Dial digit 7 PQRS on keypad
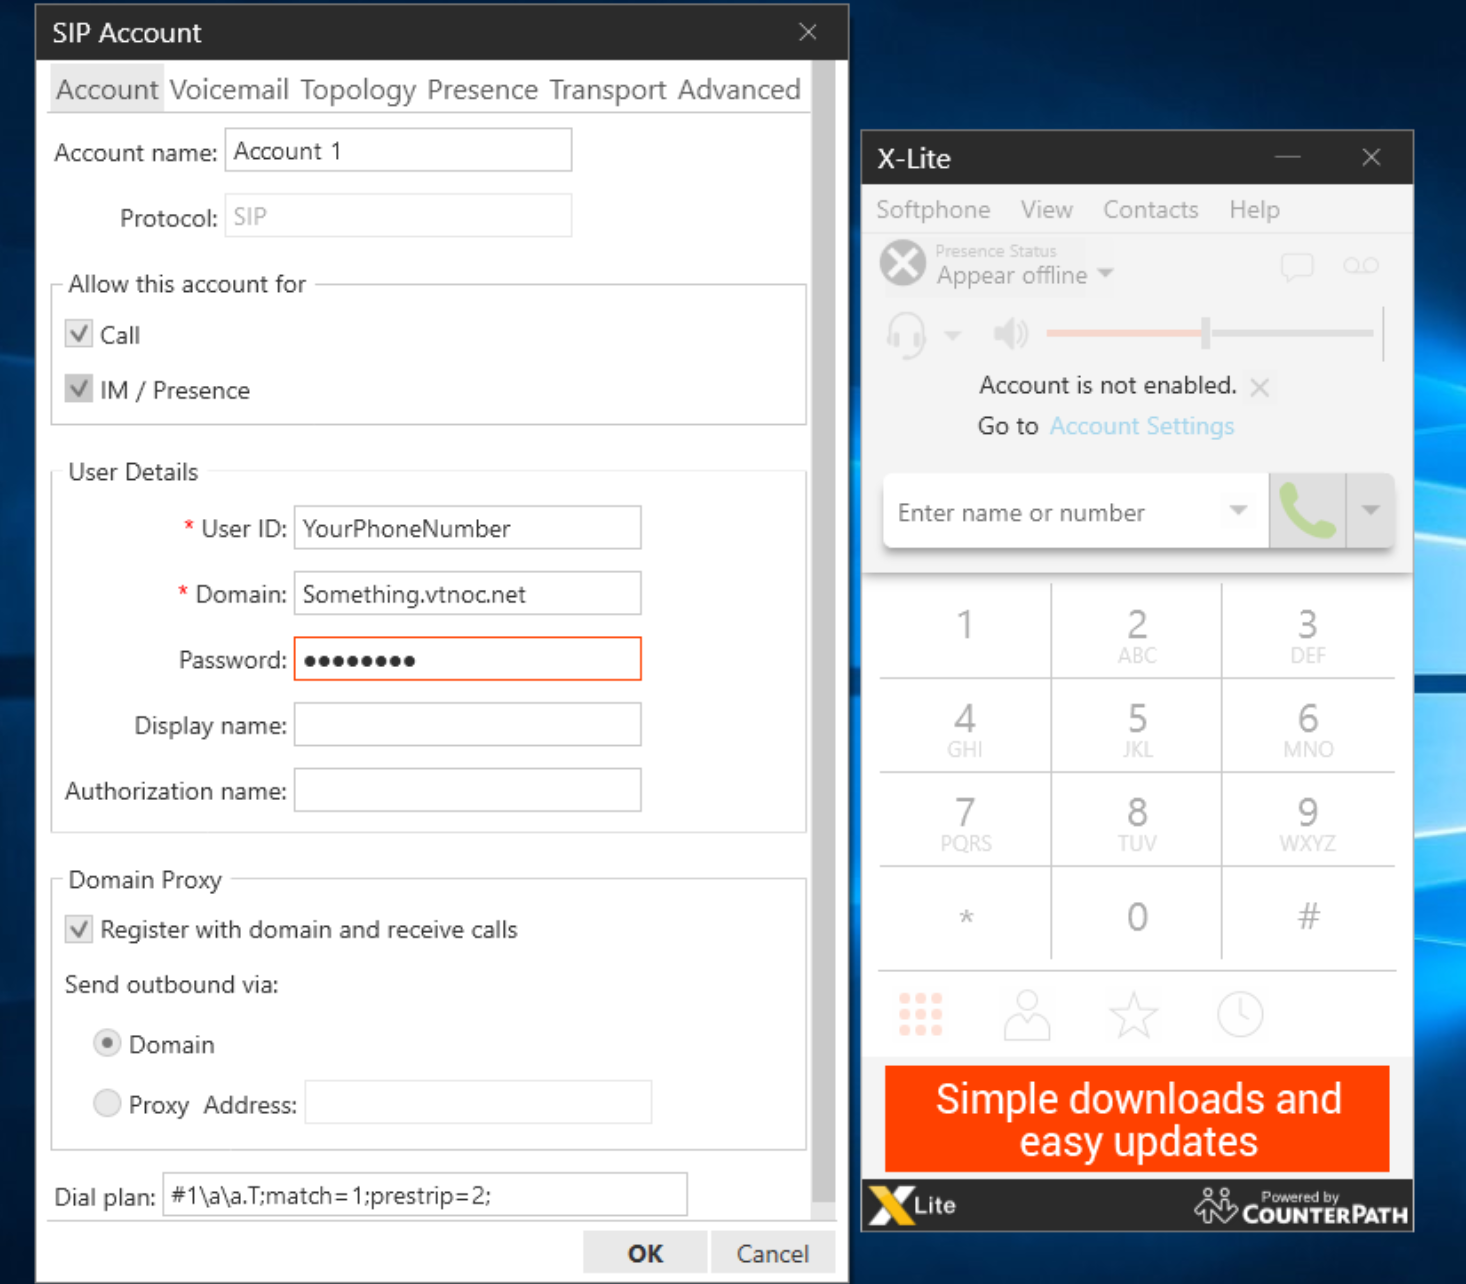 [x=965, y=820]
